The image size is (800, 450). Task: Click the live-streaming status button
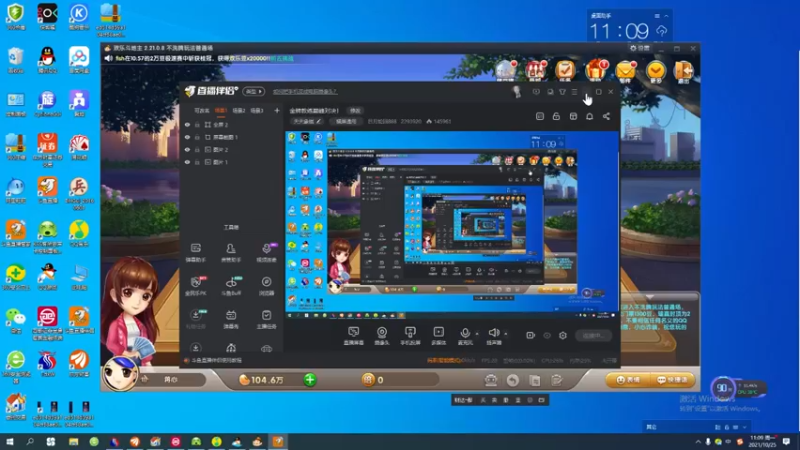point(594,335)
